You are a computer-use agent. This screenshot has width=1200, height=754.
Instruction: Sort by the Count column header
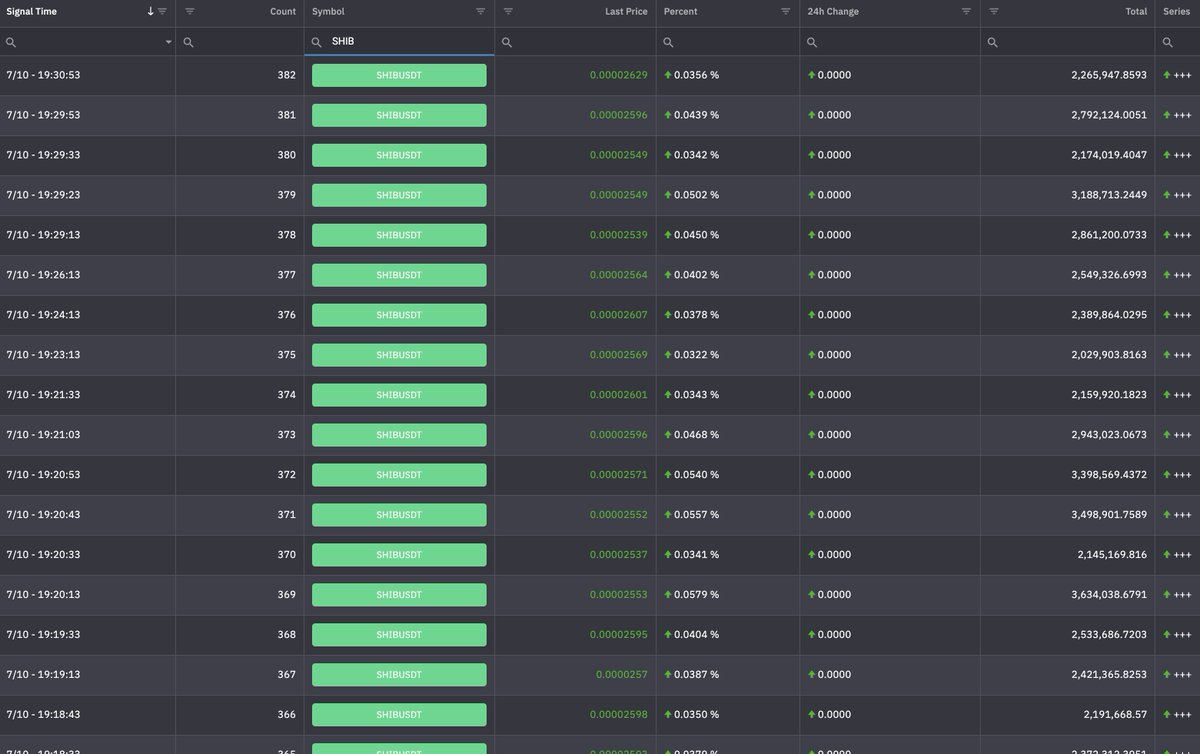(283, 12)
